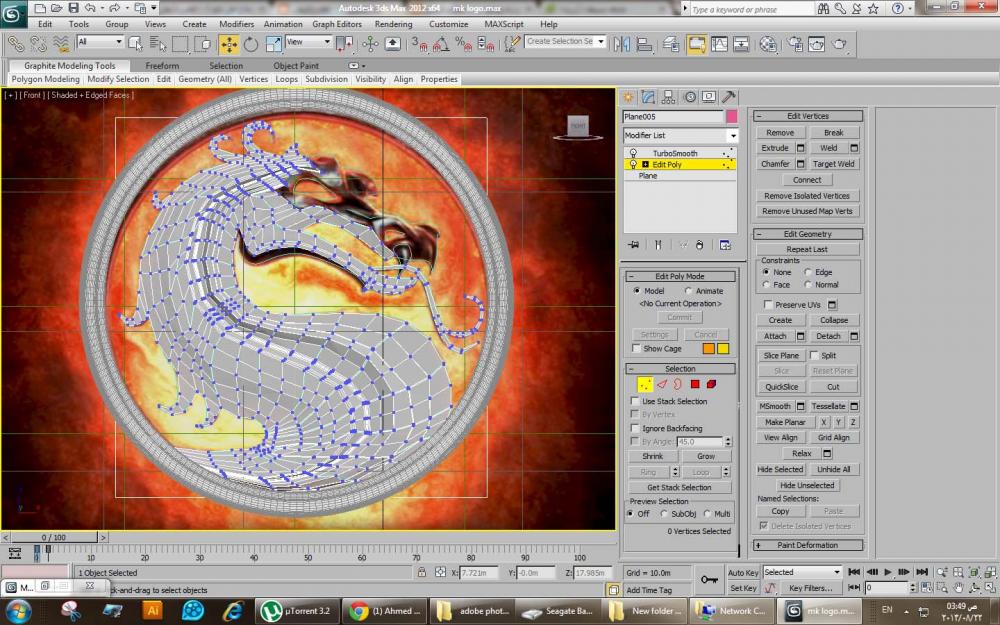Choose the Select and Uniform Scale tool
The height and width of the screenshot is (625, 1000).
point(274,44)
